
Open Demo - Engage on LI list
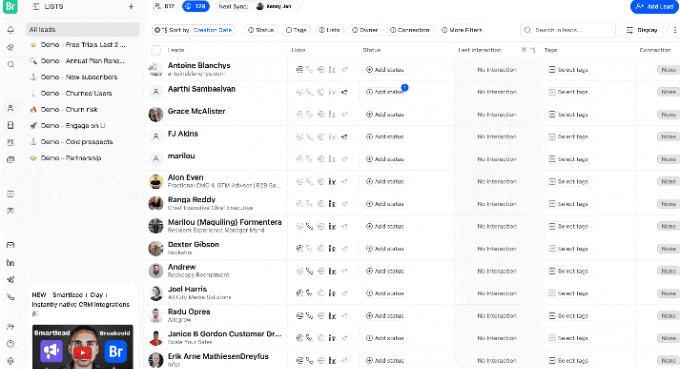82,125
